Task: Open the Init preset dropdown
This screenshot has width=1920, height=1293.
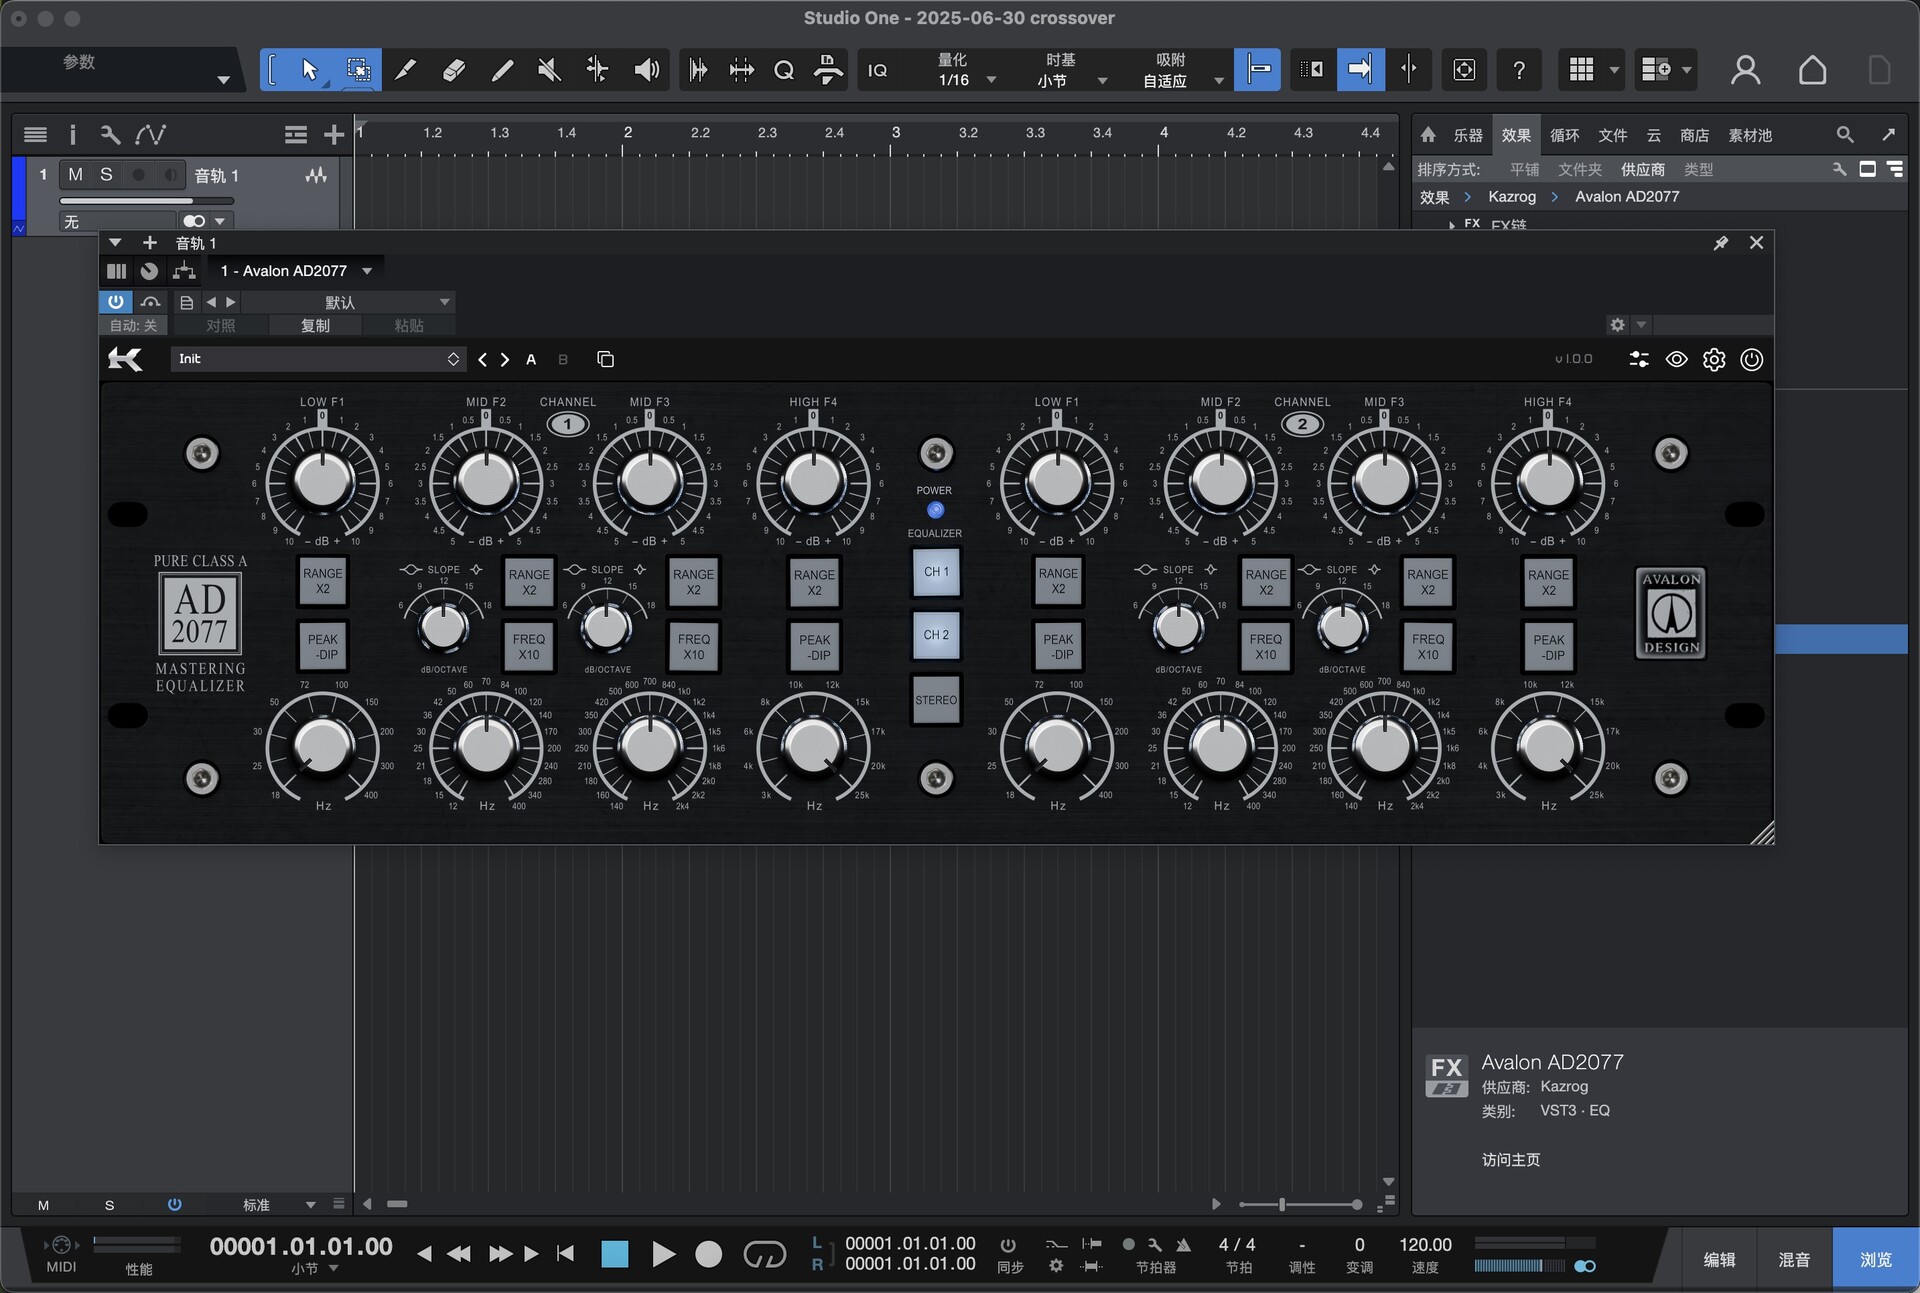Action: click(x=317, y=359)
